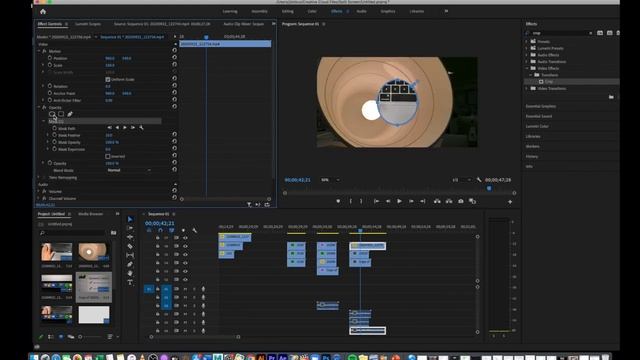
Task: Select the Selection tool arrow
Action: (130, 219)
